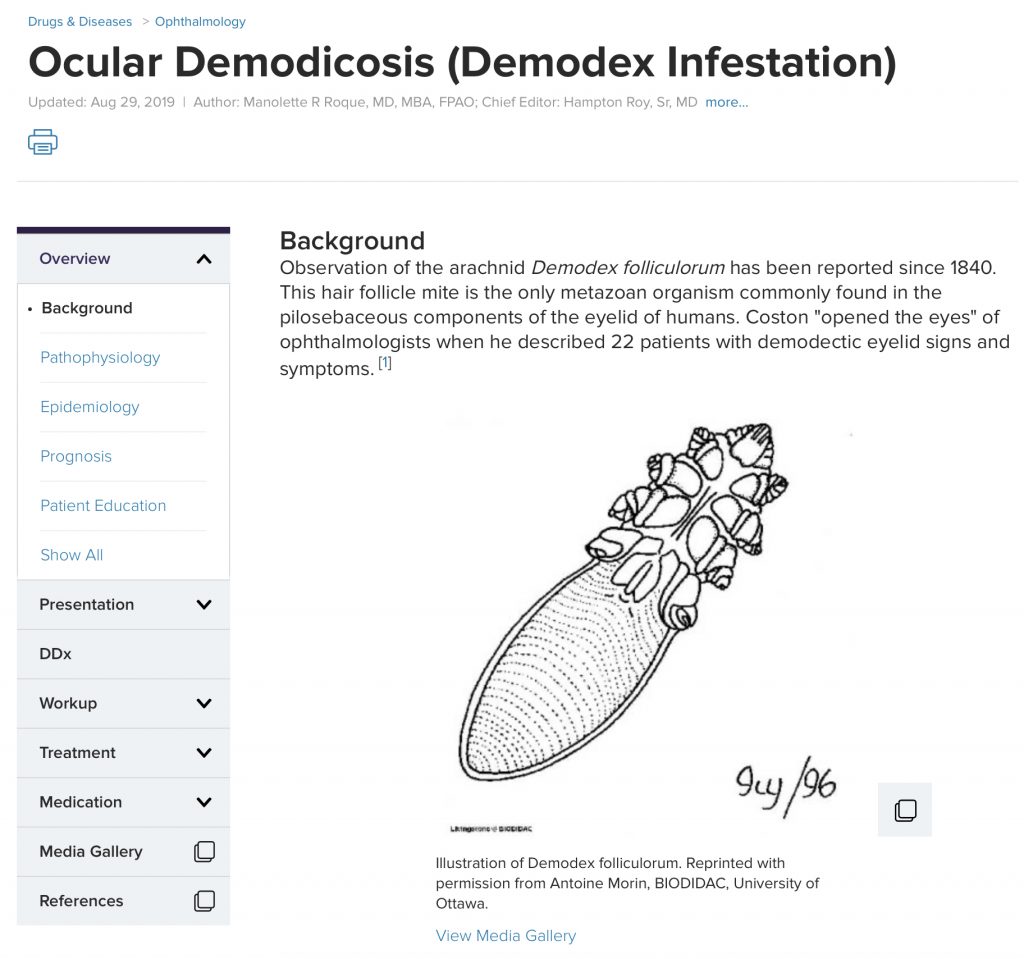This screenshot has width=1024, height=959.
Task: Click the print icon below the article title
Action: pyautogui.click(x=43, y=141)
